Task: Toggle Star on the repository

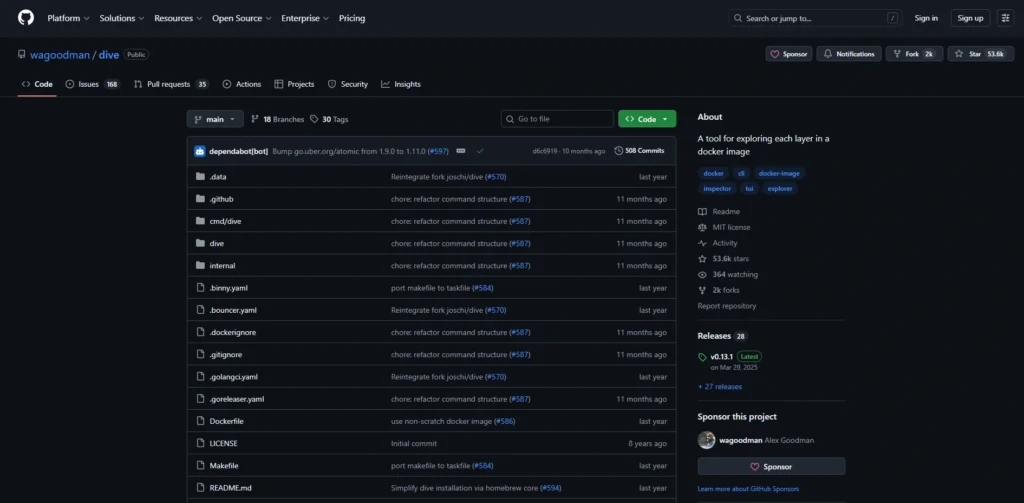Action: pyautogui.click(x=981, y=54)
